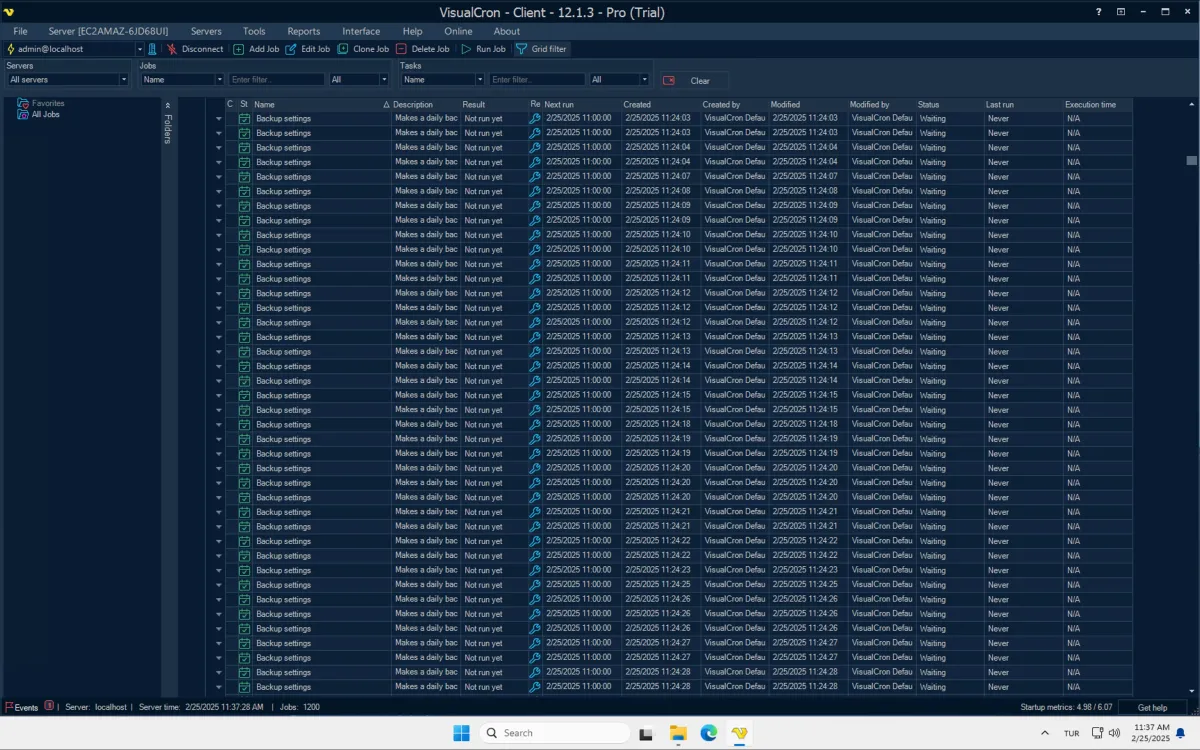The image size is (1200, 750).
Task: Click the Disconnect toolbar icon
Action: point(172,49)
